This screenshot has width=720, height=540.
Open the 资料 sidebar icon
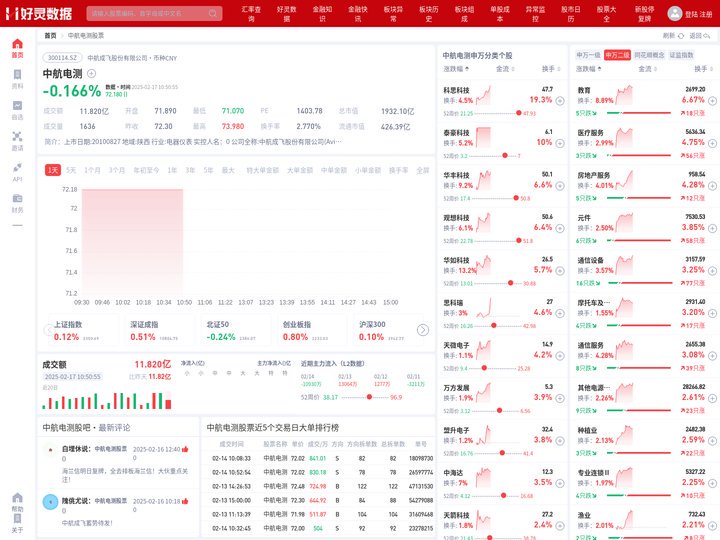click(17, 74)
